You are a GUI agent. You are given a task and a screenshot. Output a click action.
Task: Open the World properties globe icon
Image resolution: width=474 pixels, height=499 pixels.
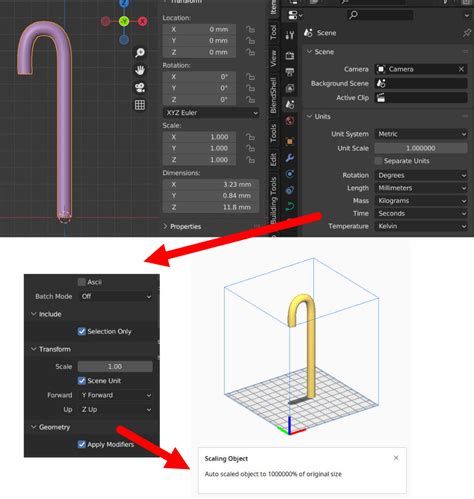coord(290,121)
